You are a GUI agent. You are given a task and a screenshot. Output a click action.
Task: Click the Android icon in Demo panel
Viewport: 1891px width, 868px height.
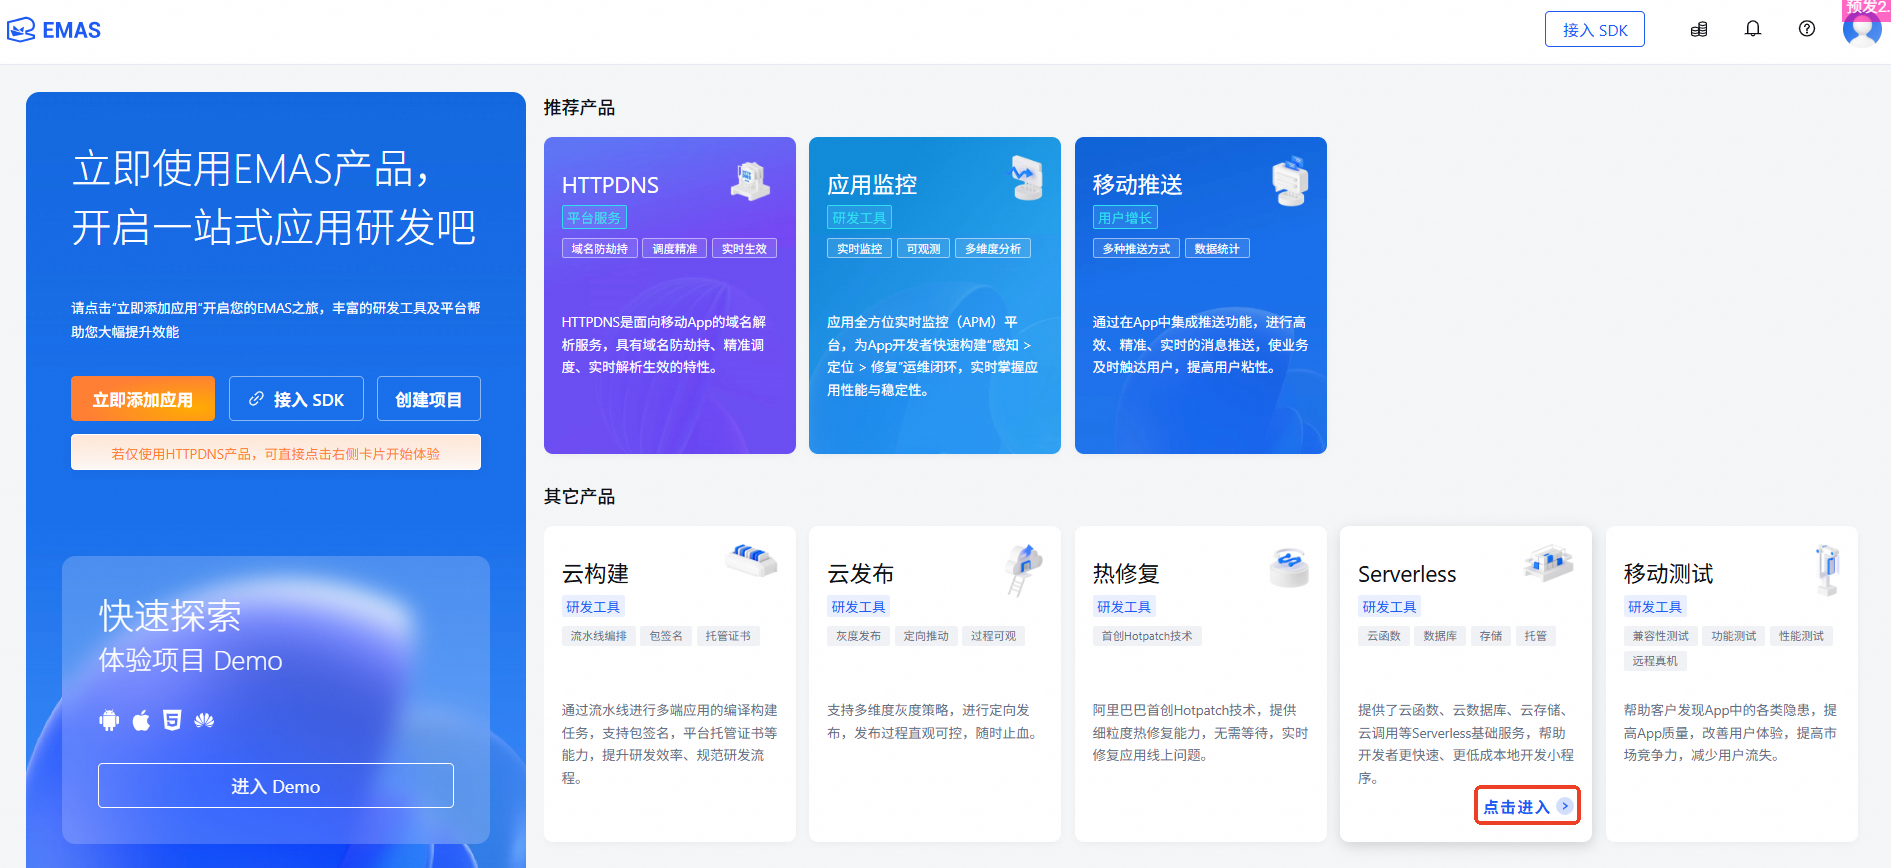109,720
